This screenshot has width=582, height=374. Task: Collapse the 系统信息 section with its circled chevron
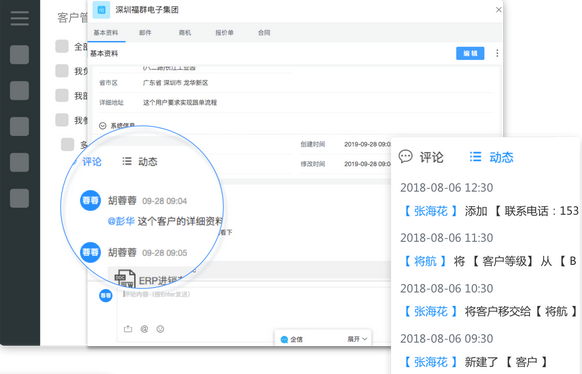[103, 126]
